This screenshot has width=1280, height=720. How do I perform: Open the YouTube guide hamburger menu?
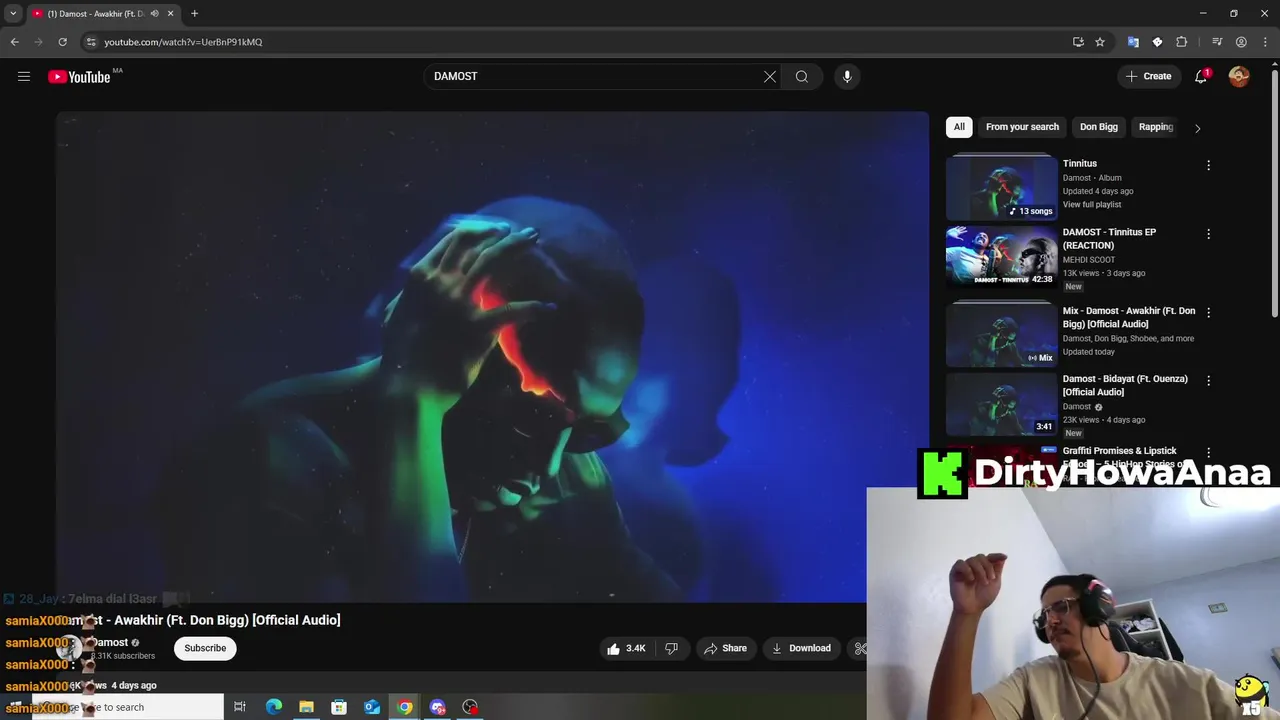24,76
